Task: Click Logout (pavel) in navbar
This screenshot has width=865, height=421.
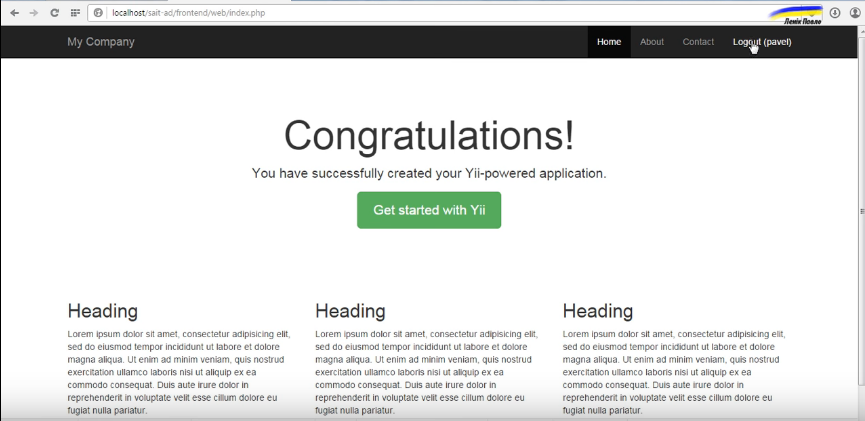Action: click(762, 42)
